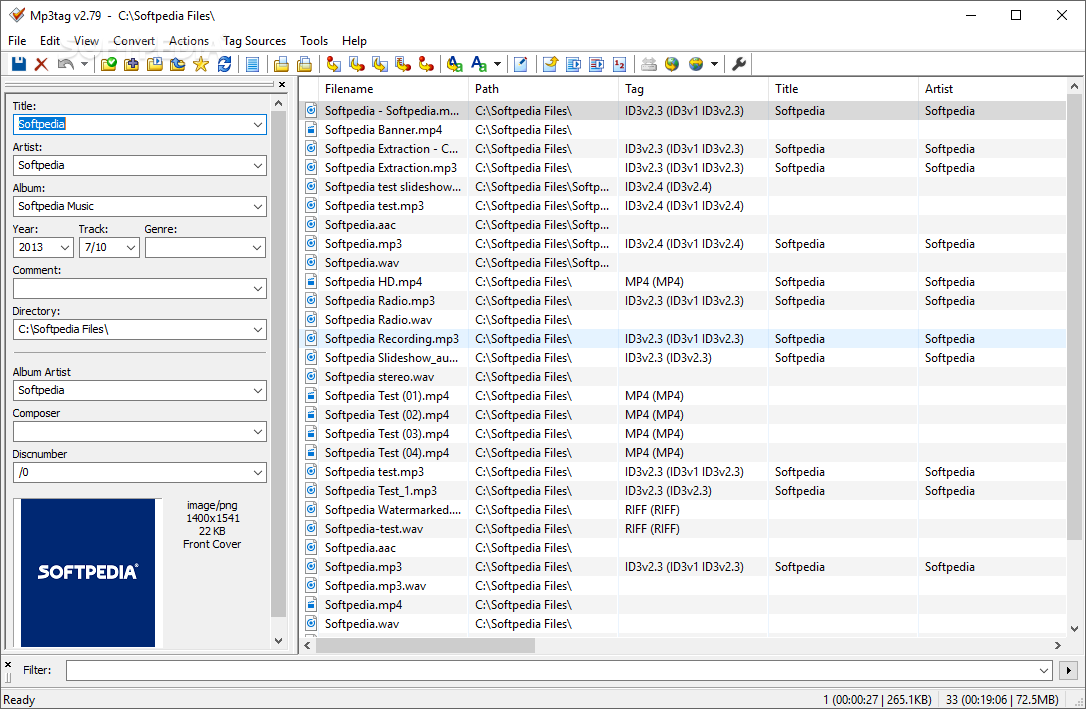Expand the Artist field dropdown
1086x709 pixels.
pyautogui.click(x=258, y=165)
